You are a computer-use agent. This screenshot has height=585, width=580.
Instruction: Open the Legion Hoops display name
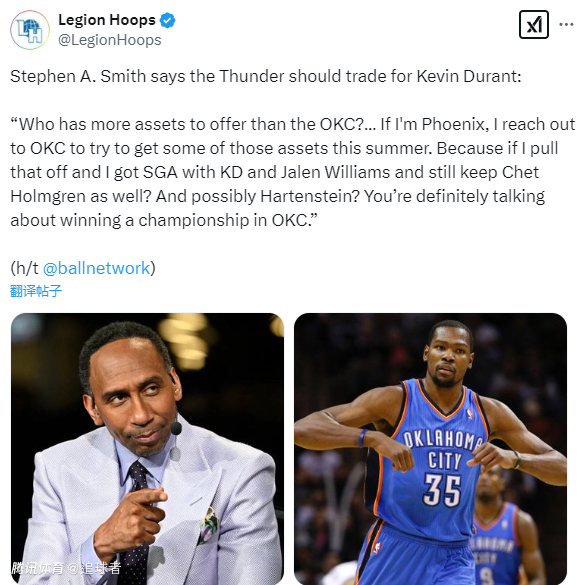point(107,20)
